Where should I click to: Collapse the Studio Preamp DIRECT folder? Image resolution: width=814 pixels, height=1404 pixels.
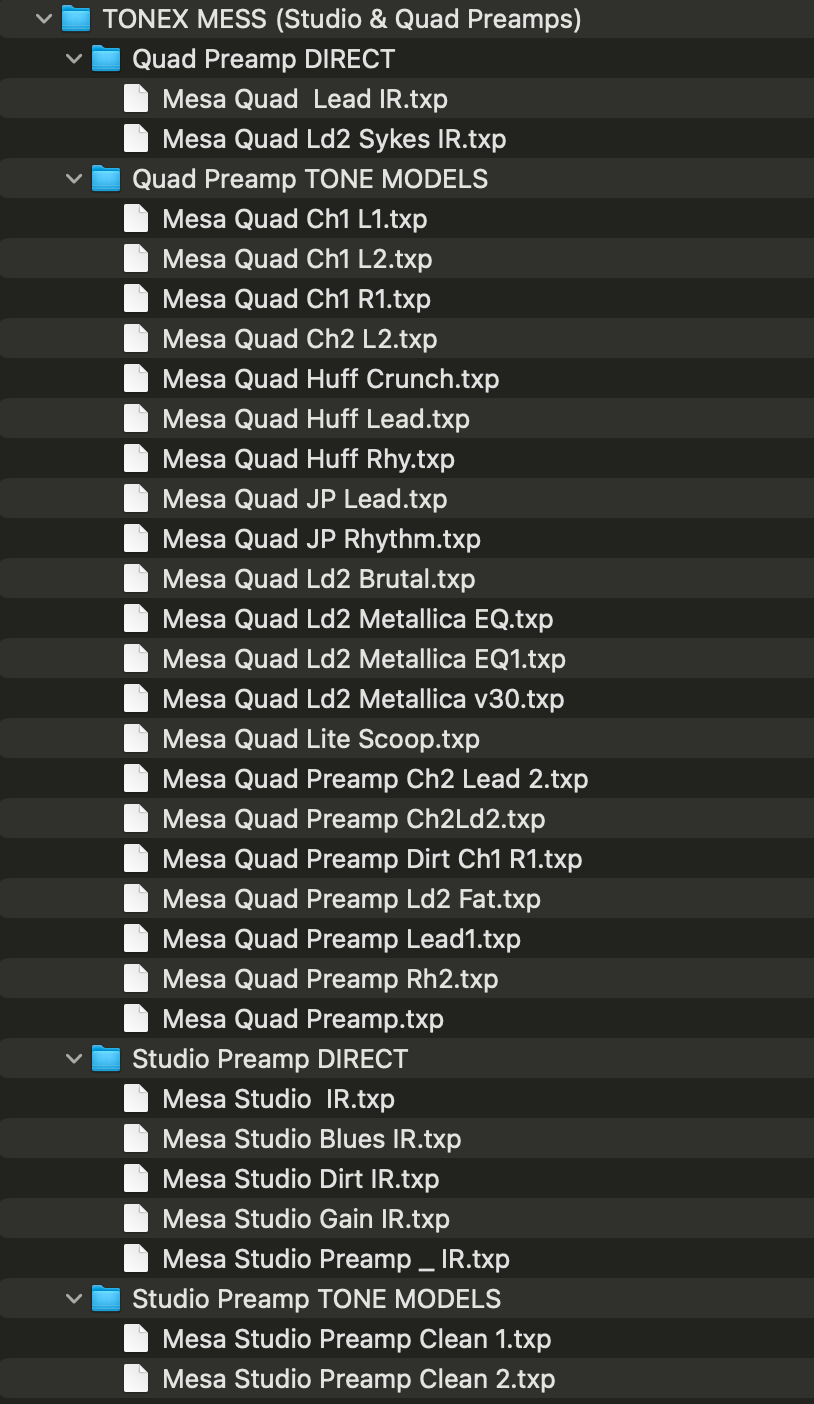(73, 1059)
